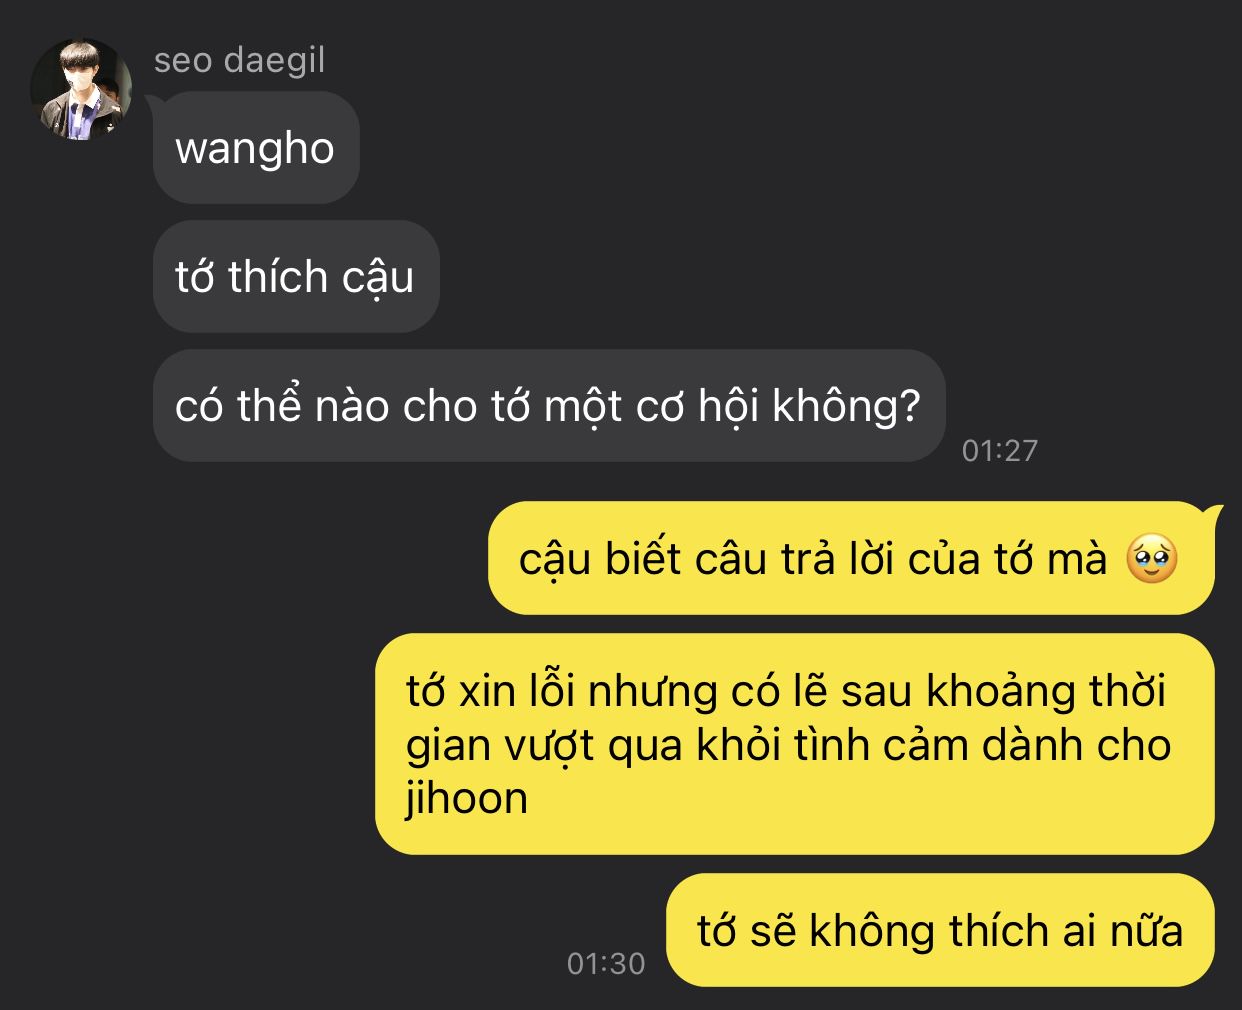Click the 01:27 timestamp
The height and width of the screenshot is (1010, 1242).
(x=999, y=451)
